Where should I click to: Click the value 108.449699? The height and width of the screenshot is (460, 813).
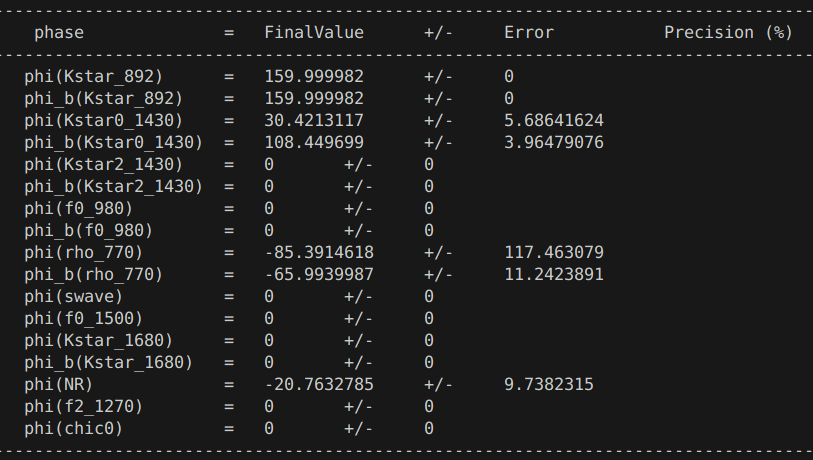point(314,143)
